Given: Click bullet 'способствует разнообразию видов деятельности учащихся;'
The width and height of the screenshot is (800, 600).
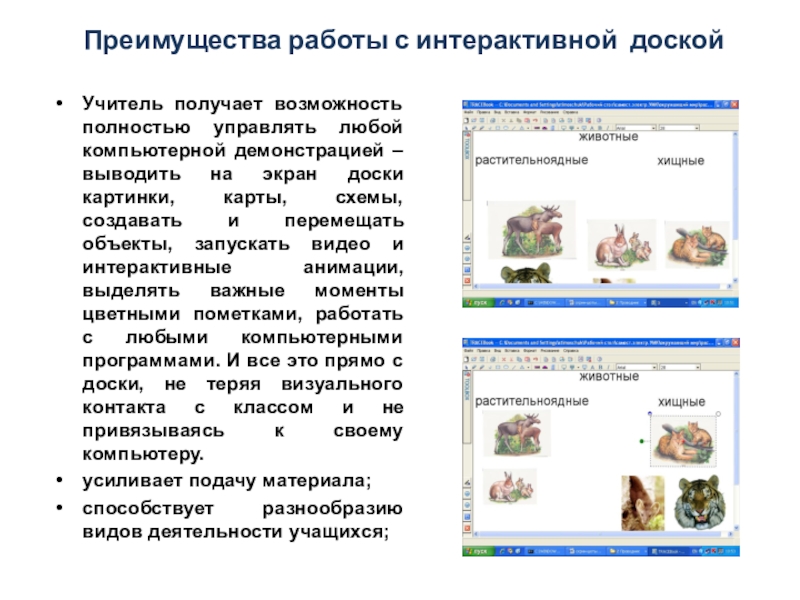Looking at the screenshot, I should point(242,520).
